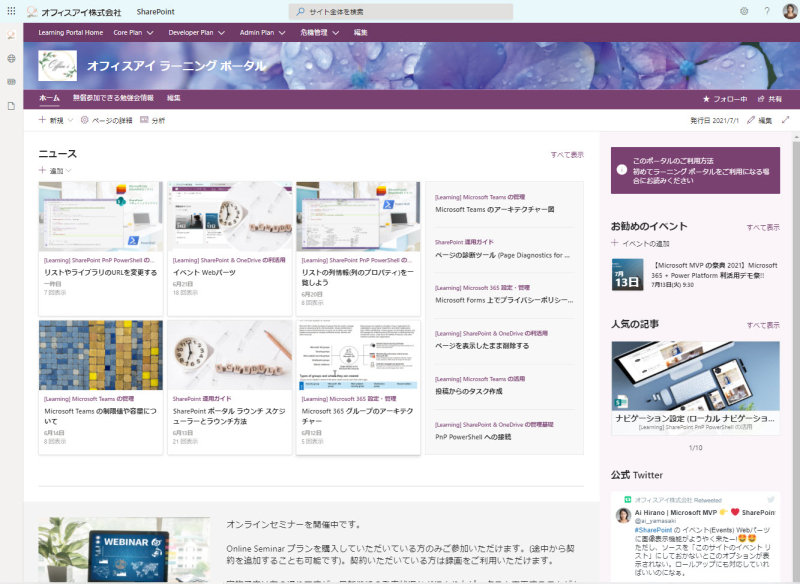Click the フォロー中 star icon
The height and width of the screenshot is (584, 800).
coord(706,99)
